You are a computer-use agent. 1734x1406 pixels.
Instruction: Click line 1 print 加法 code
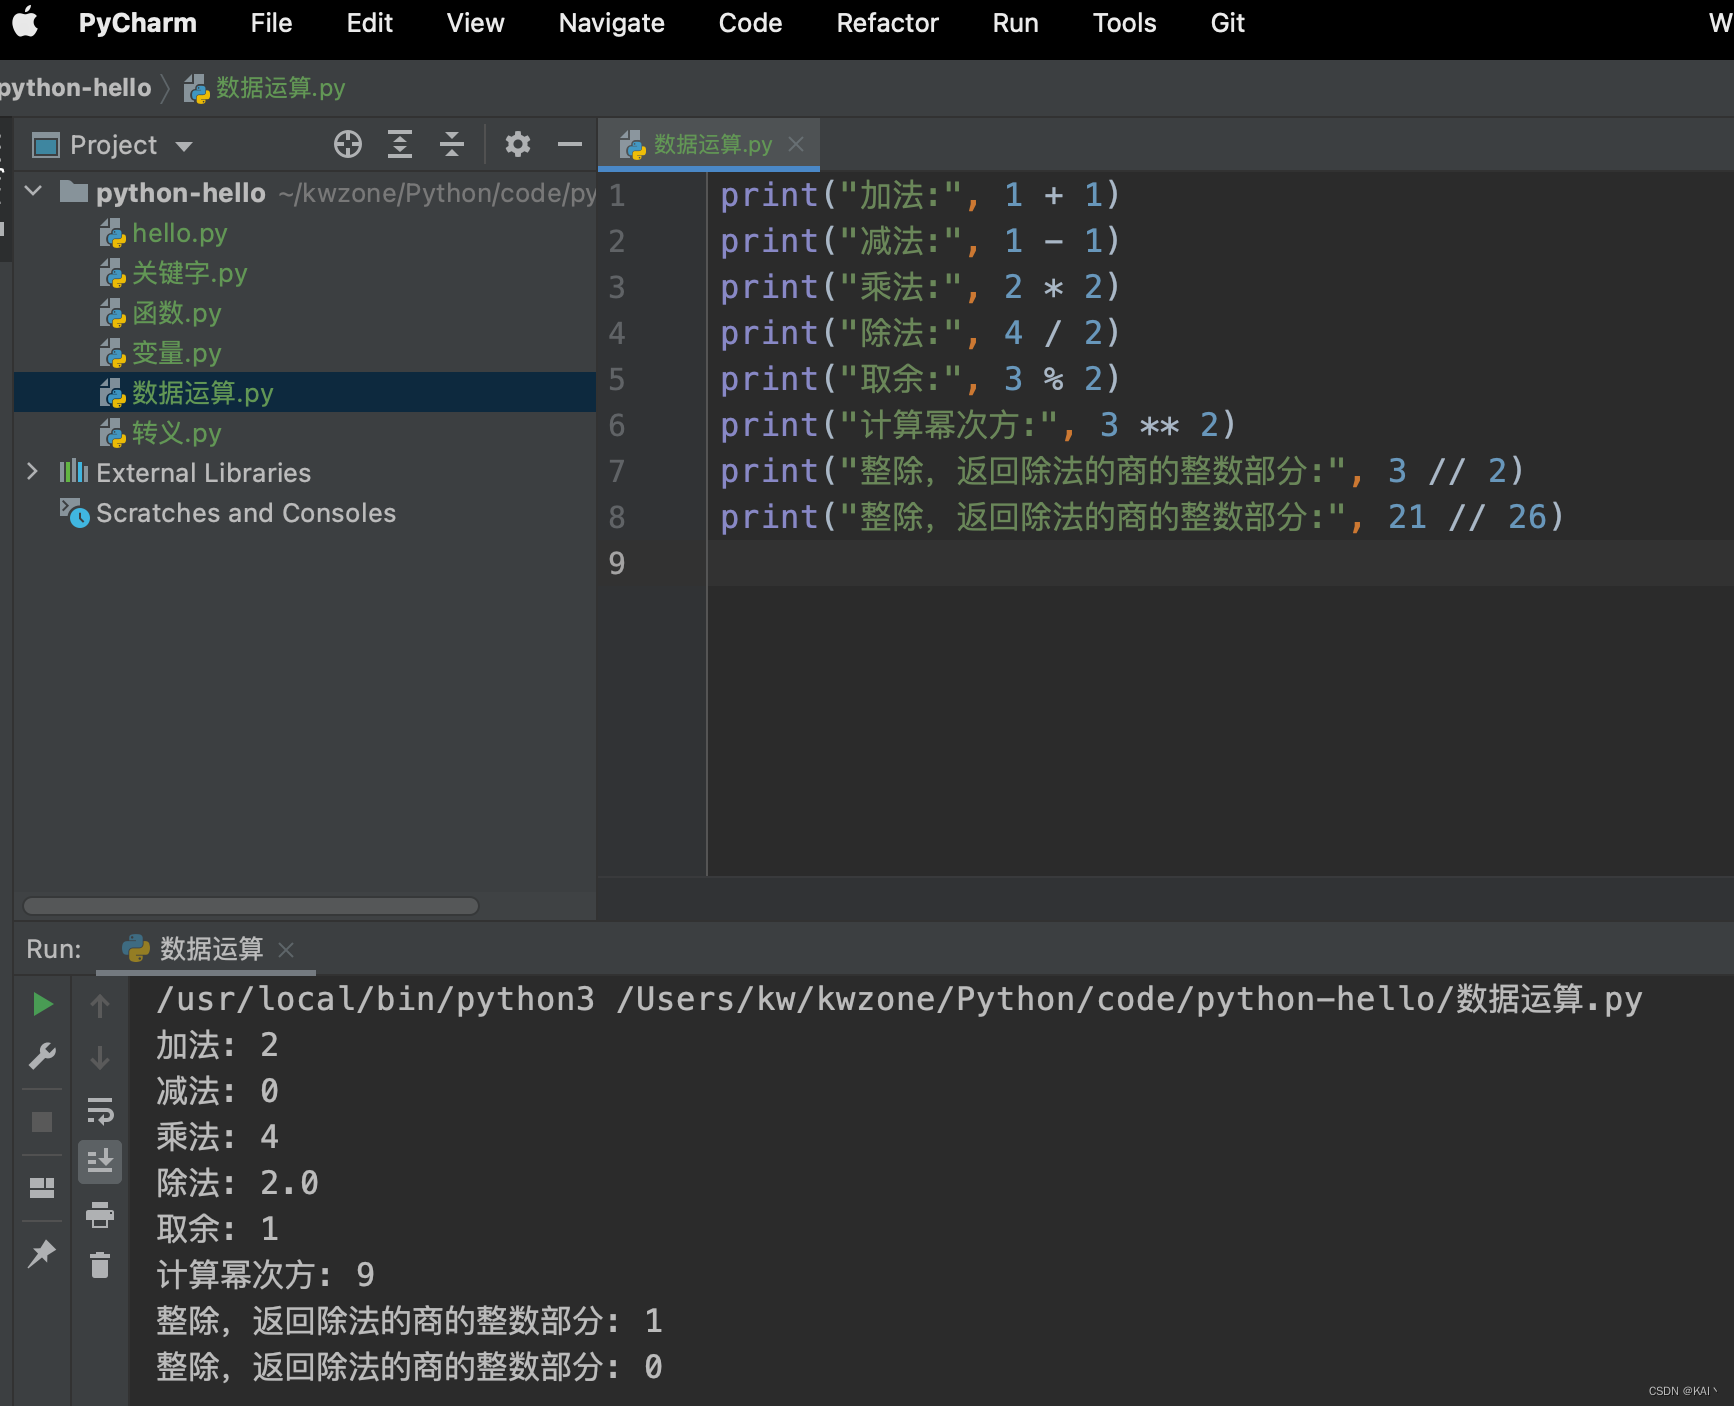tap(919, 195)
